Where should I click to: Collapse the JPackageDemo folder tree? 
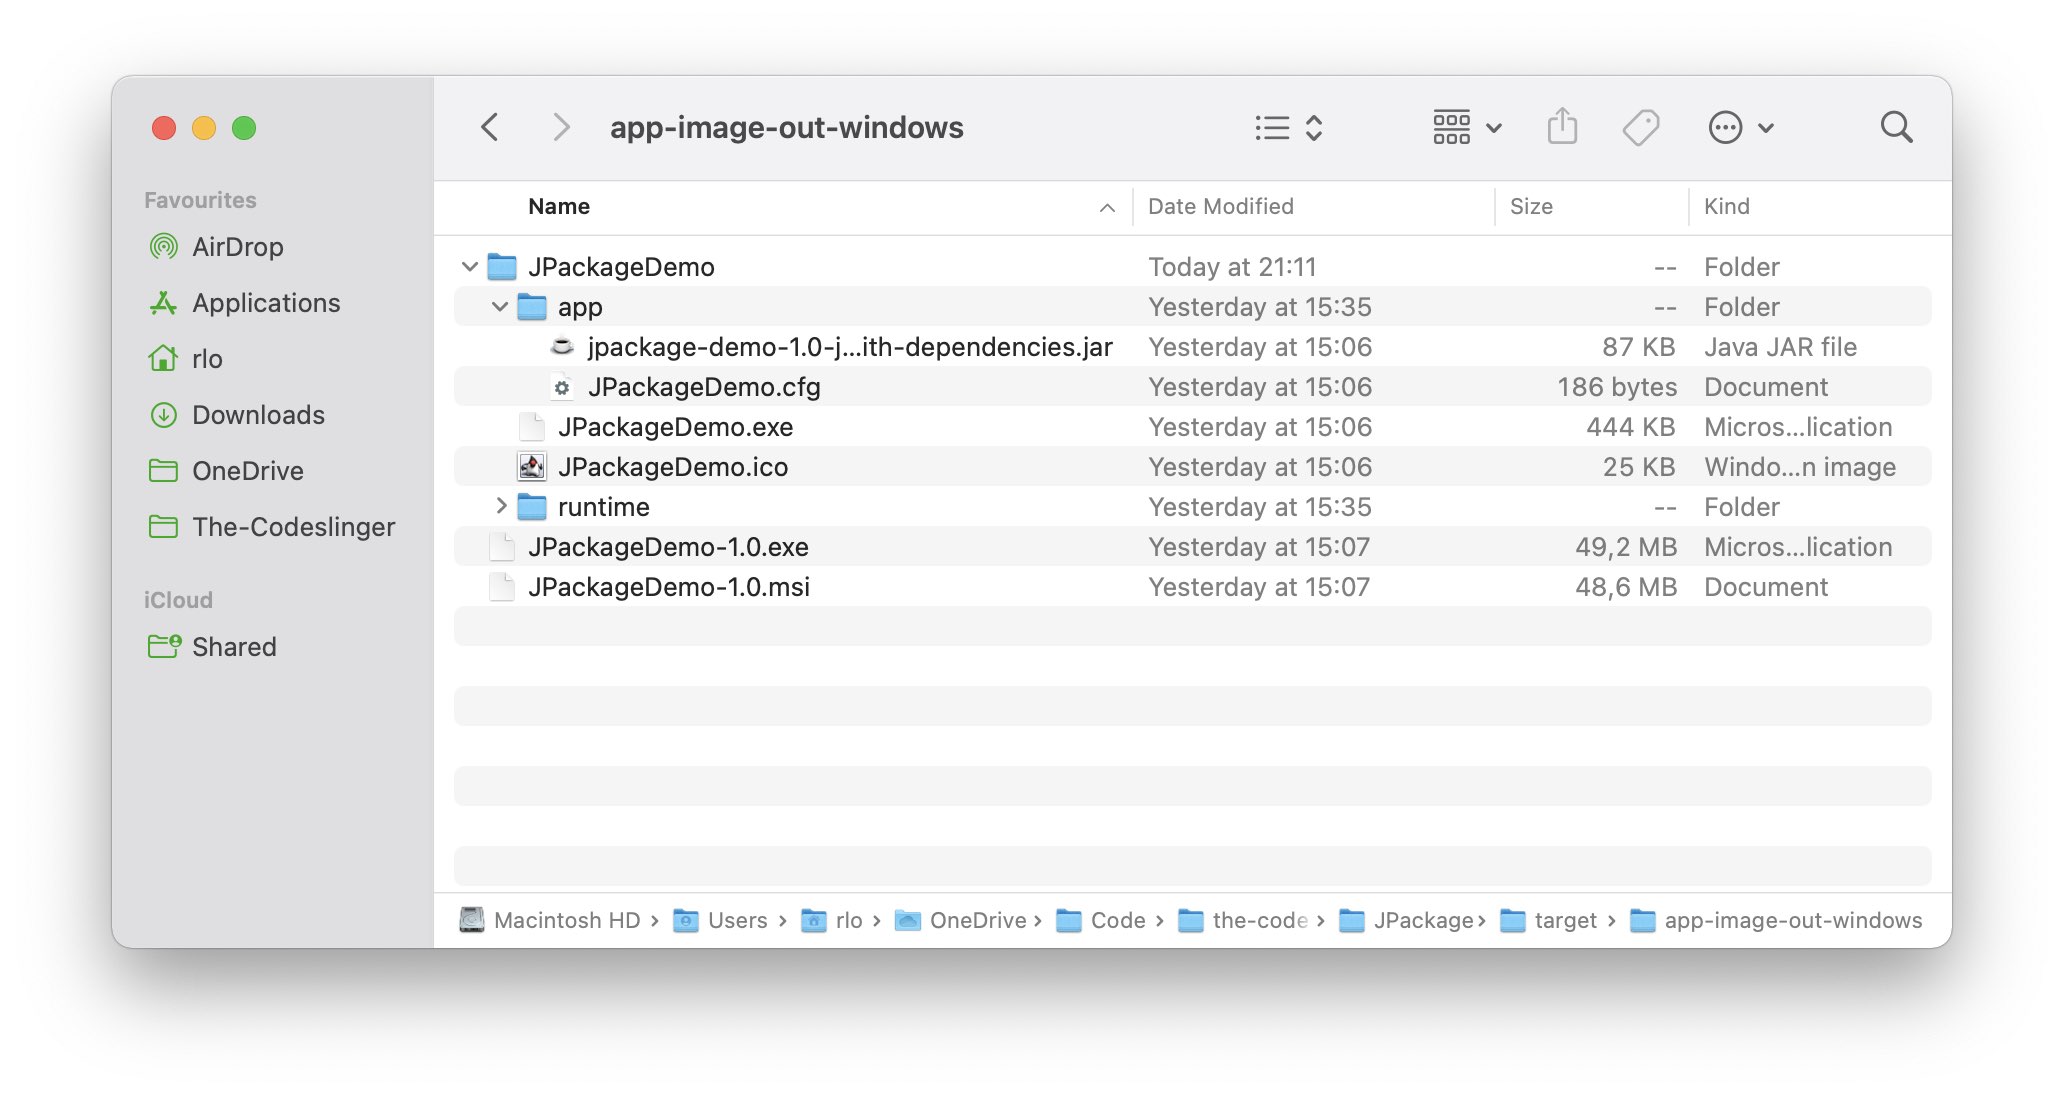tap(469, 266)
